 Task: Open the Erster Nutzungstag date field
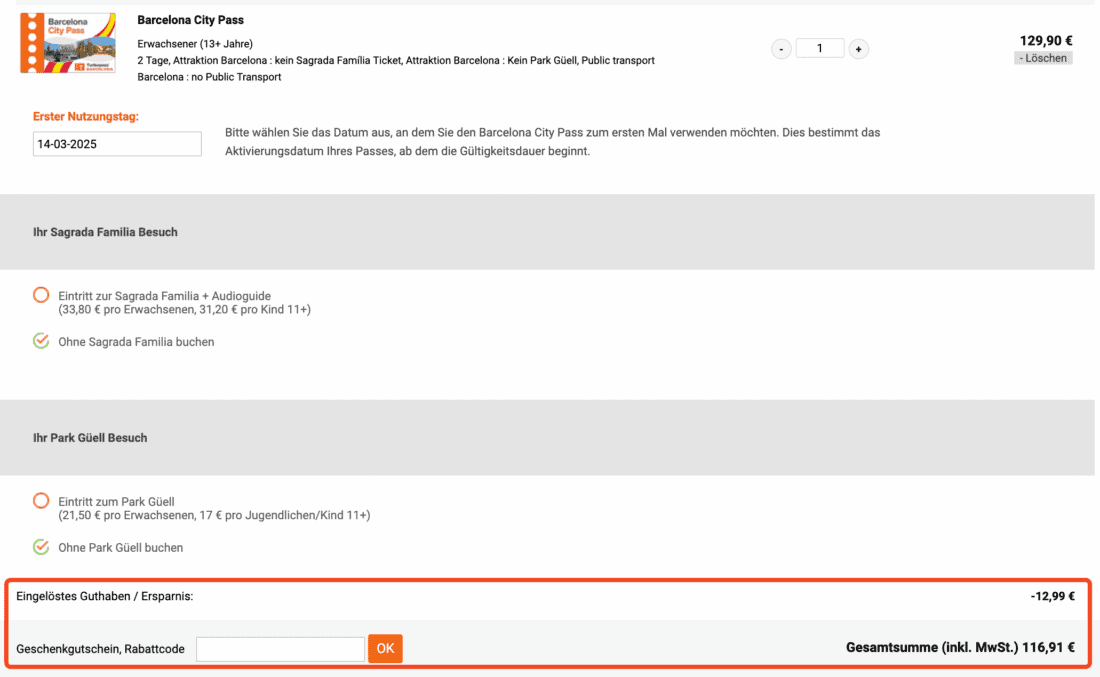click(x=117, y=144)
